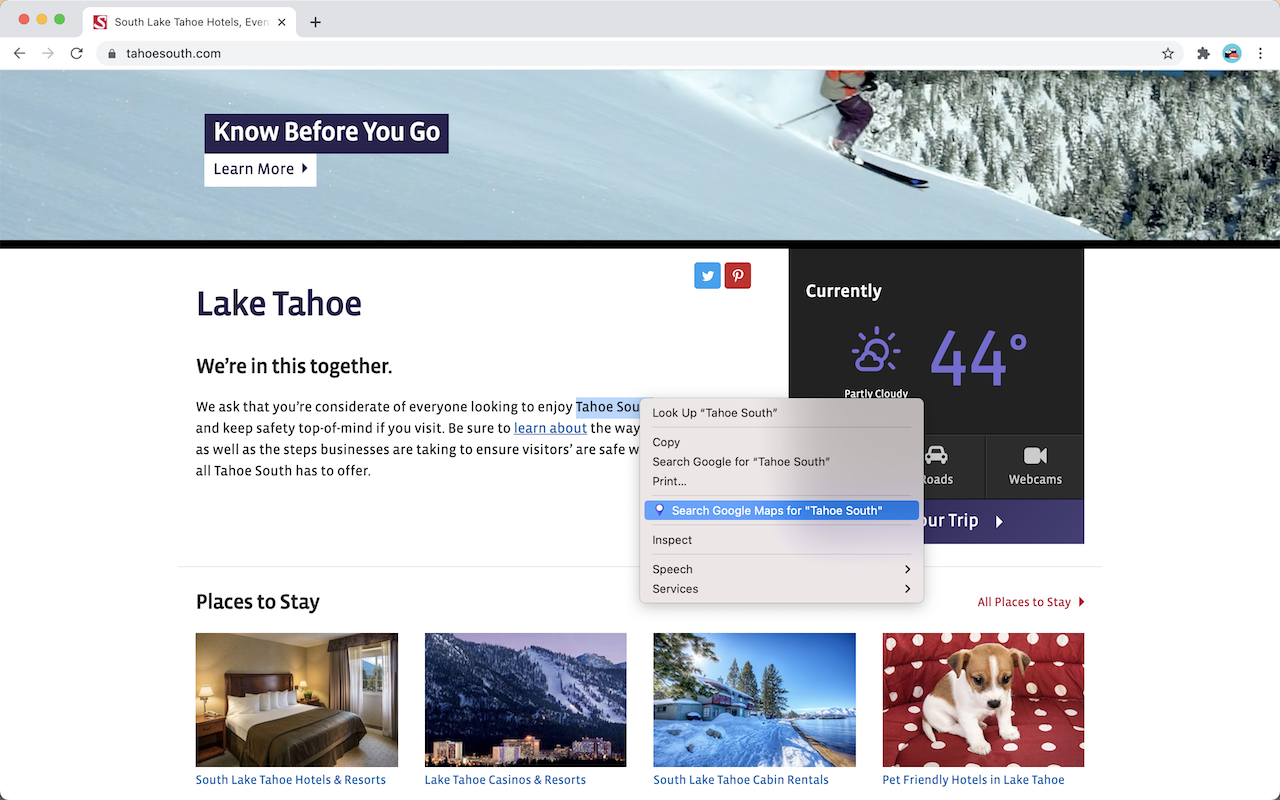
Task: Open Lake Tahoe Casinos & Resorts link
Action: click(505, 780)
